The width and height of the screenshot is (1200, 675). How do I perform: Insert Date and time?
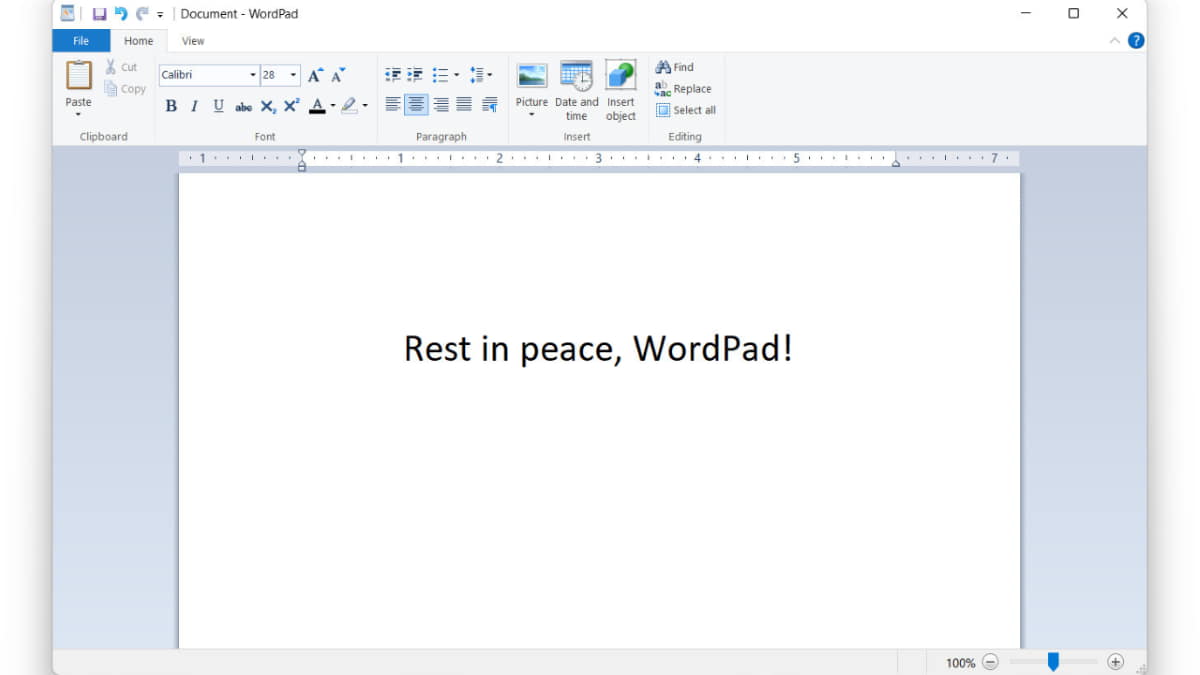point(576,76)
